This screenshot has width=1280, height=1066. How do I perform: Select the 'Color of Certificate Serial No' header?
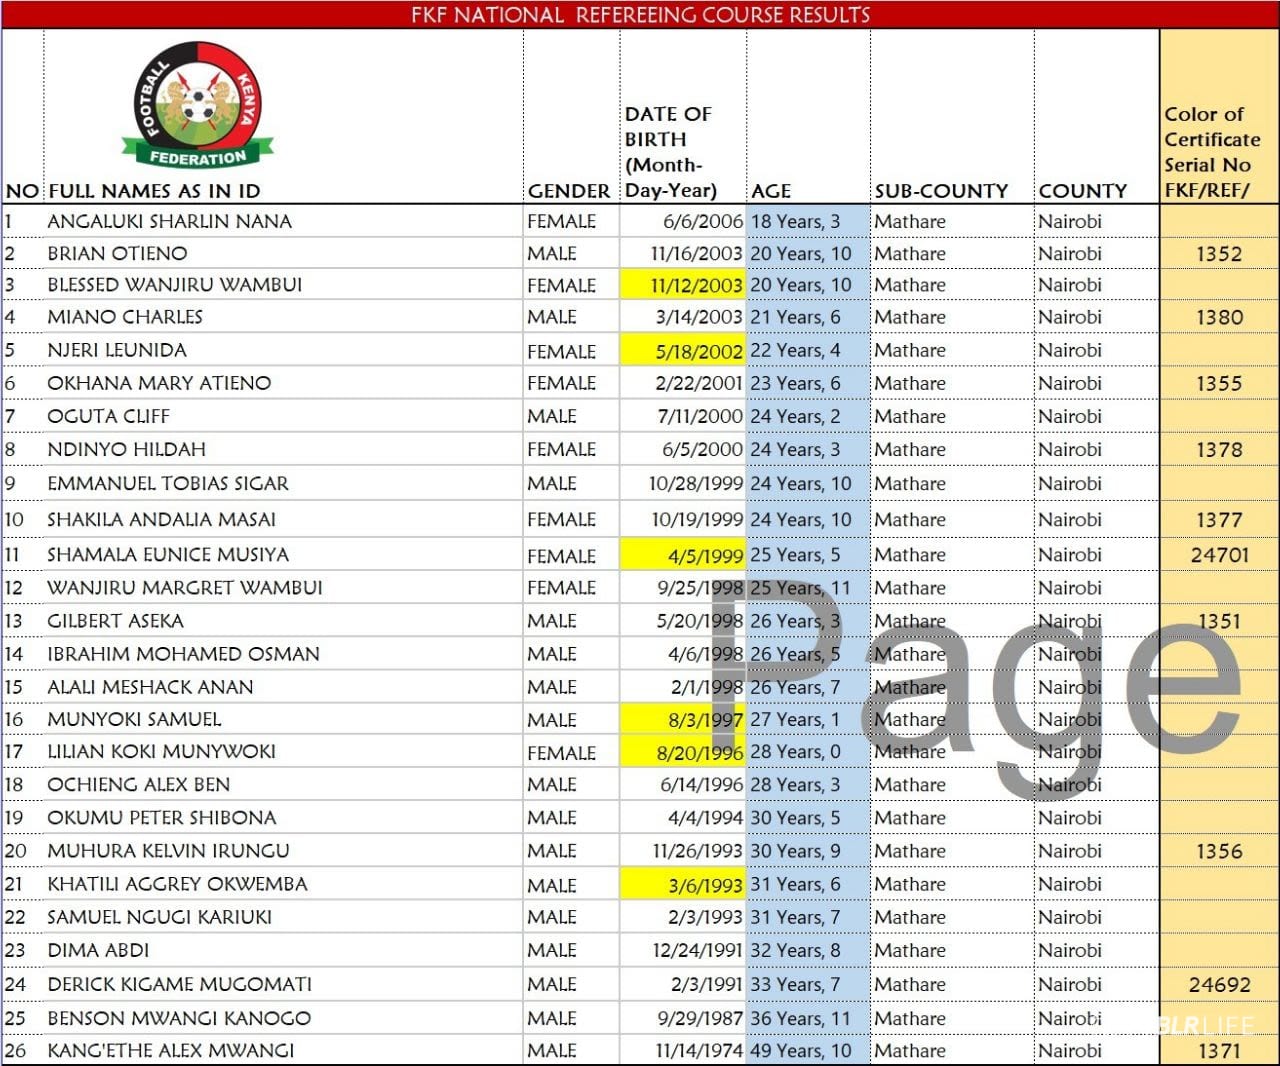tap(1212, 152)
